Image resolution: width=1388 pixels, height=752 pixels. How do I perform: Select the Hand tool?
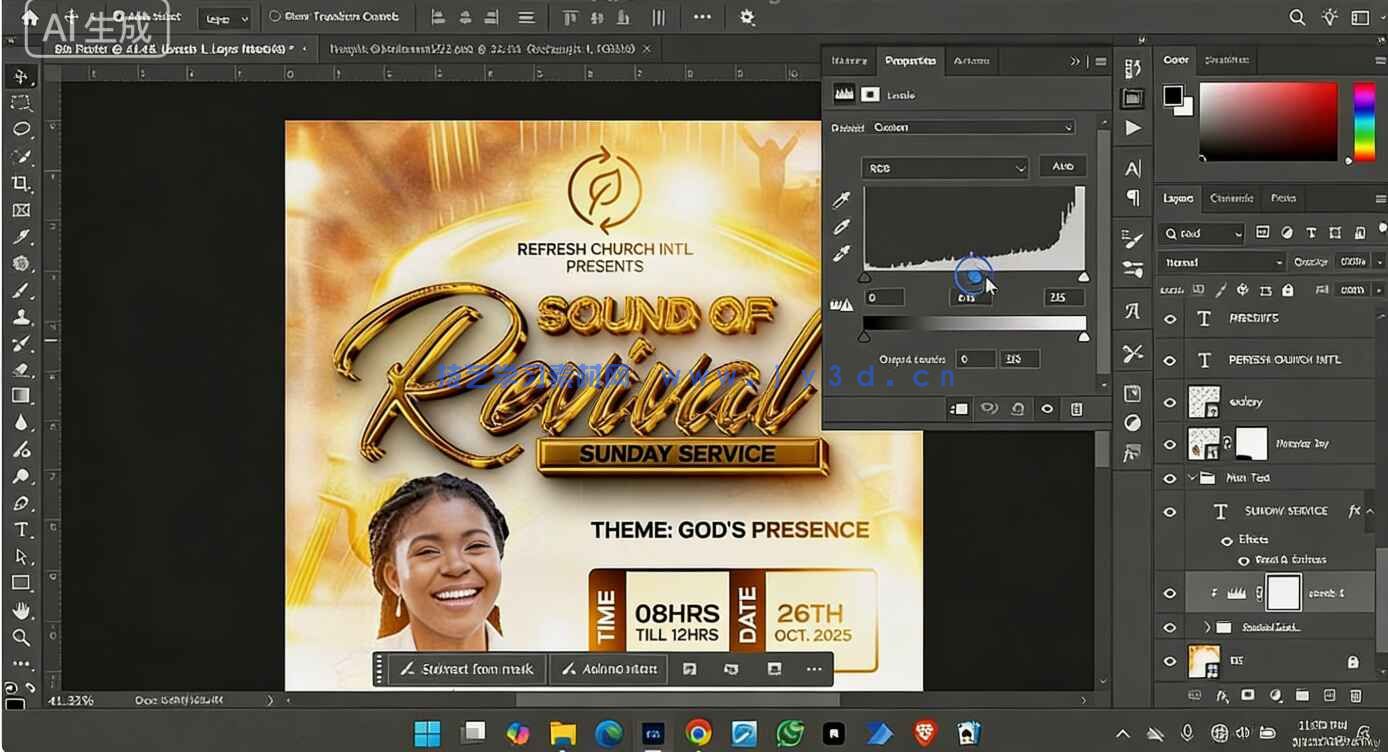tap(21, 610)
